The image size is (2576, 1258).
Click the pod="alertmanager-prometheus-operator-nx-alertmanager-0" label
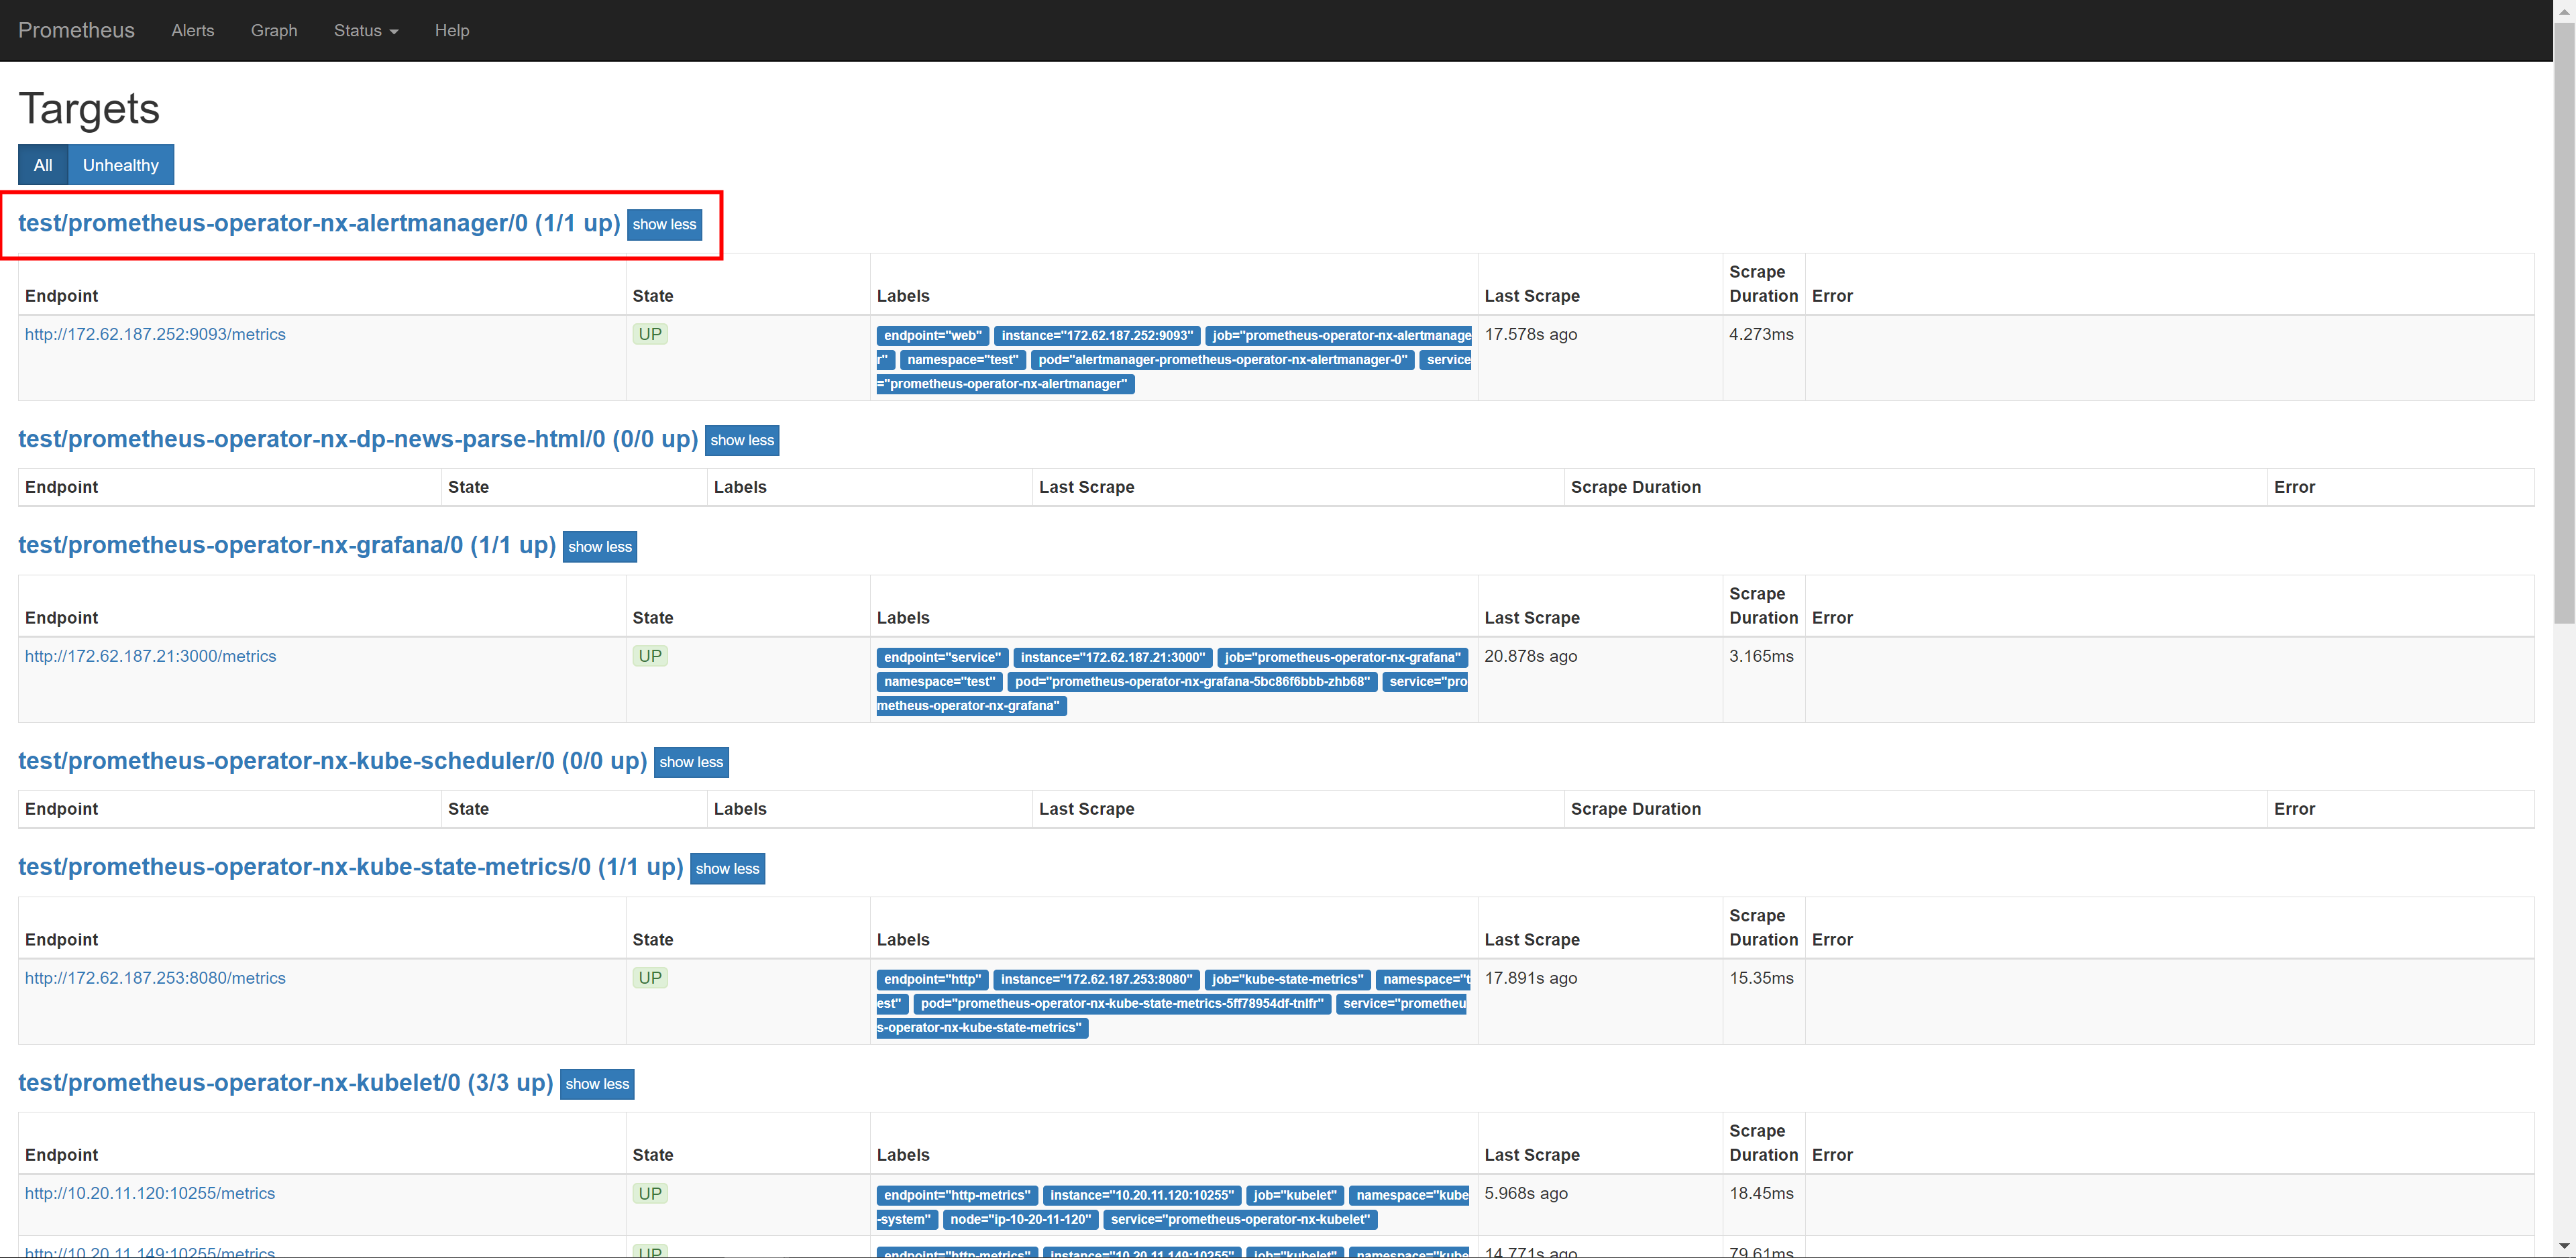1222,360
